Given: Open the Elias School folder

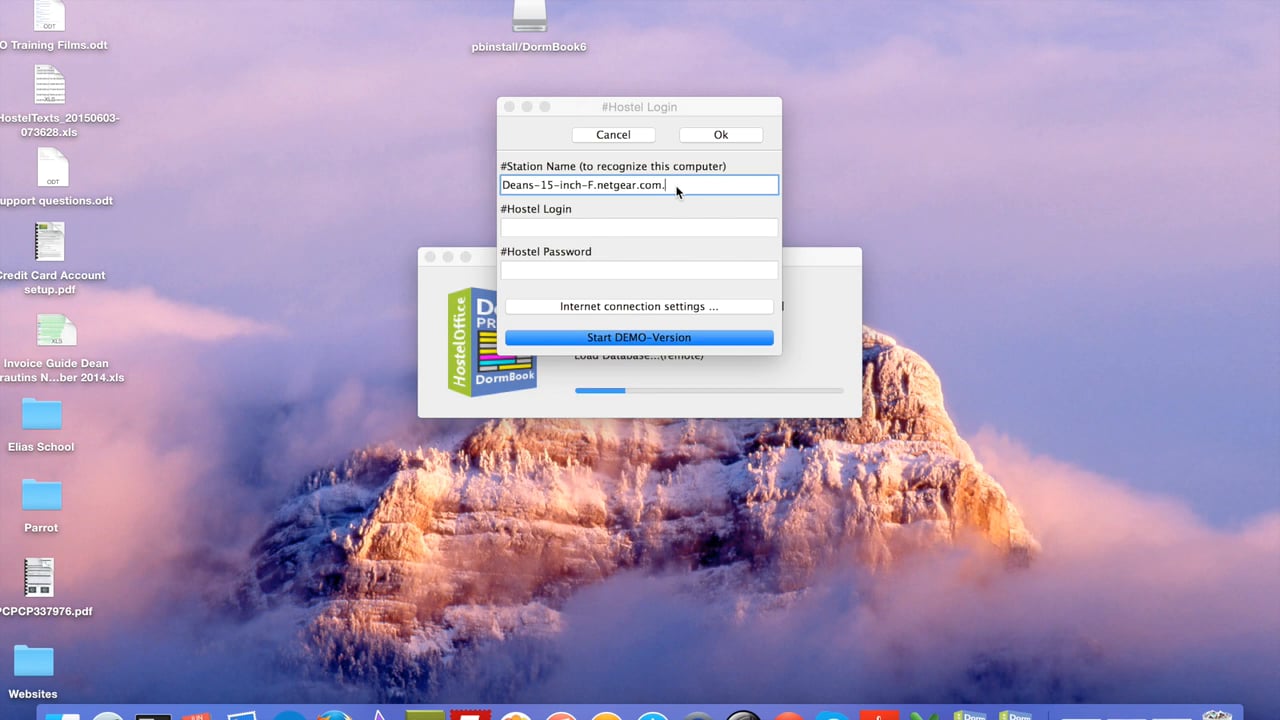Looking at the screenshot, I should click(41, 414).
